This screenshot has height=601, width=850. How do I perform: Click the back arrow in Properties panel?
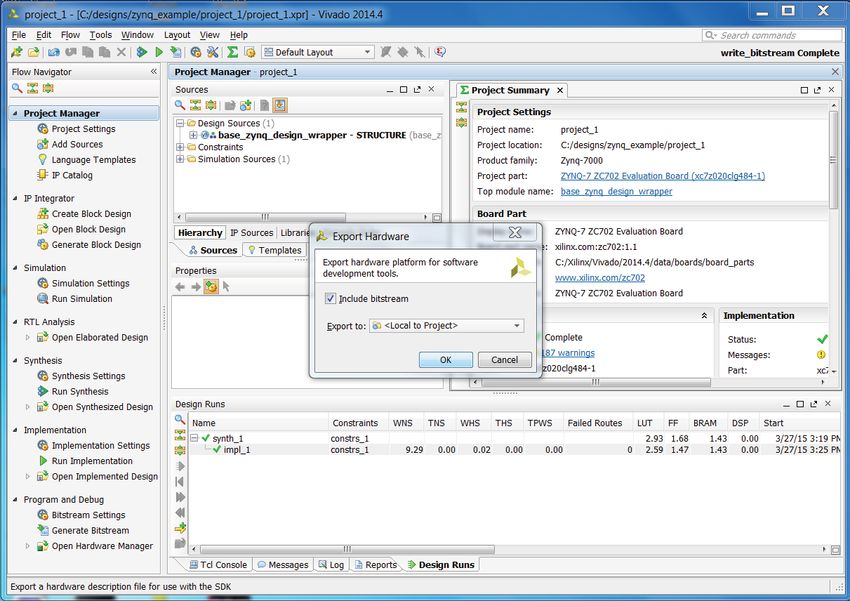pos(181,287)
